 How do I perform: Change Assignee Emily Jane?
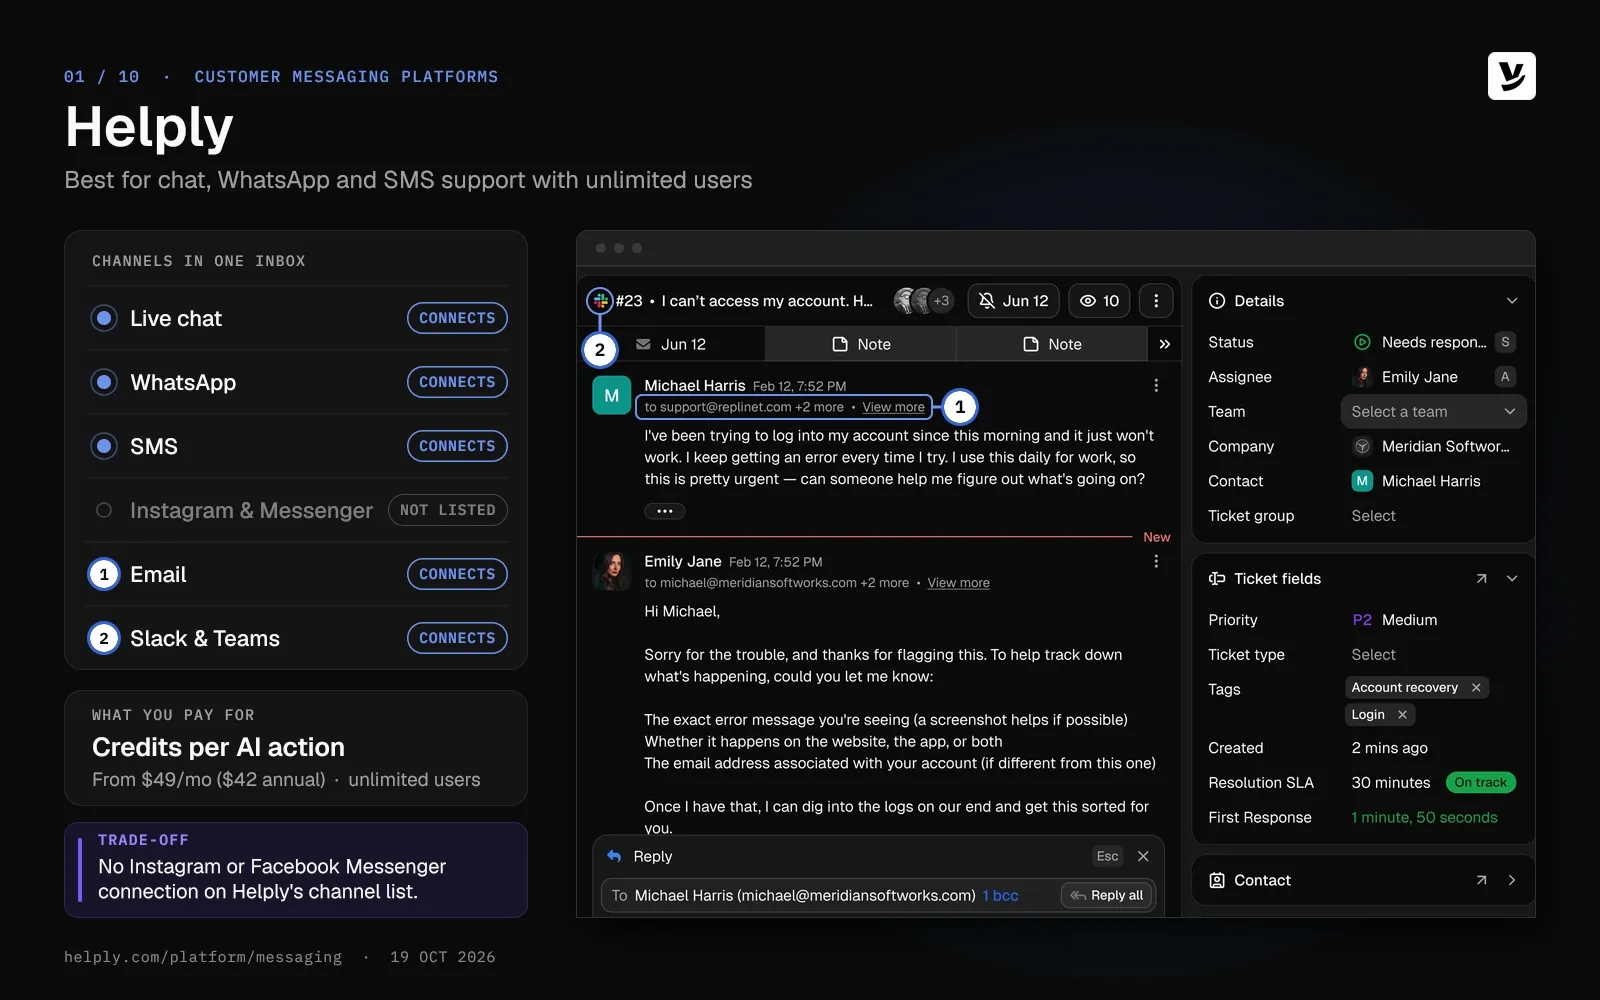click(x=1406, y=377)
